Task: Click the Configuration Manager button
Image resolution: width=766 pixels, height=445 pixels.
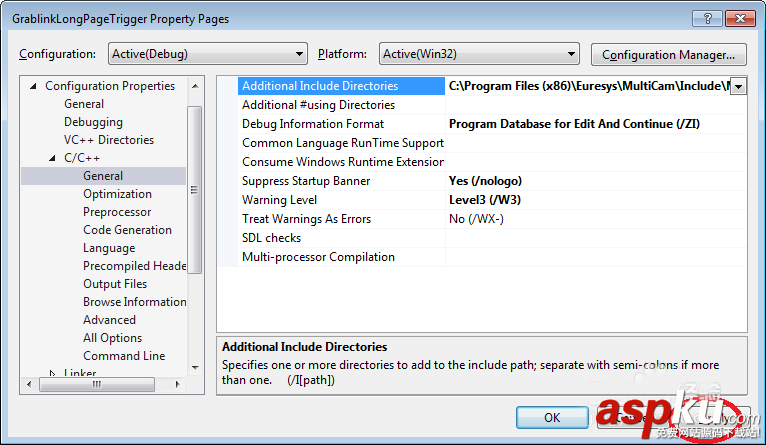Action: tap(669, 54)
